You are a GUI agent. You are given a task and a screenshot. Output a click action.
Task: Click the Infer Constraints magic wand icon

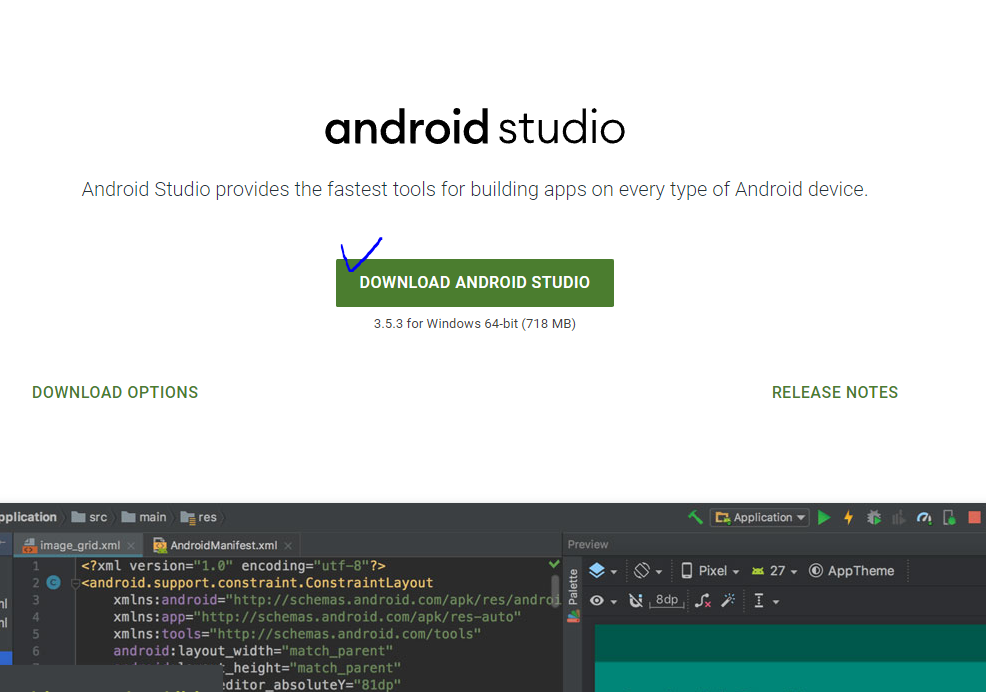pyautogui.click(x=728, y=601)
